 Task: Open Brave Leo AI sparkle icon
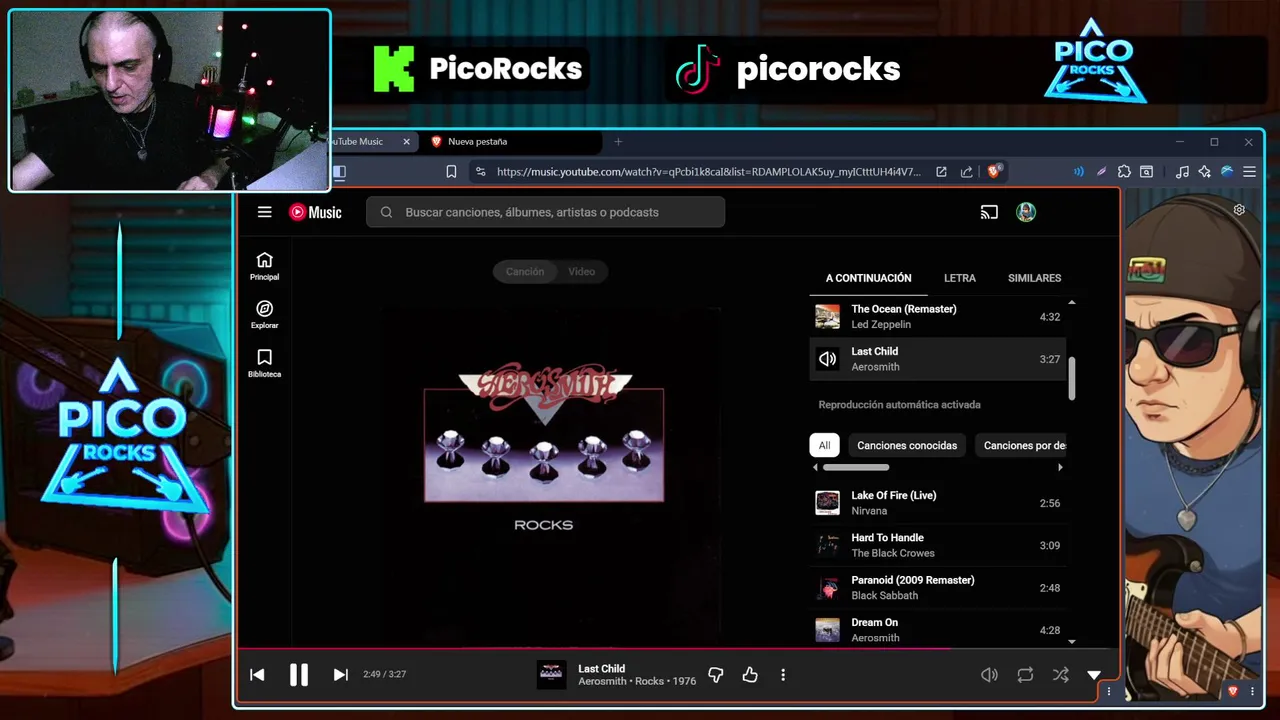1204,172
